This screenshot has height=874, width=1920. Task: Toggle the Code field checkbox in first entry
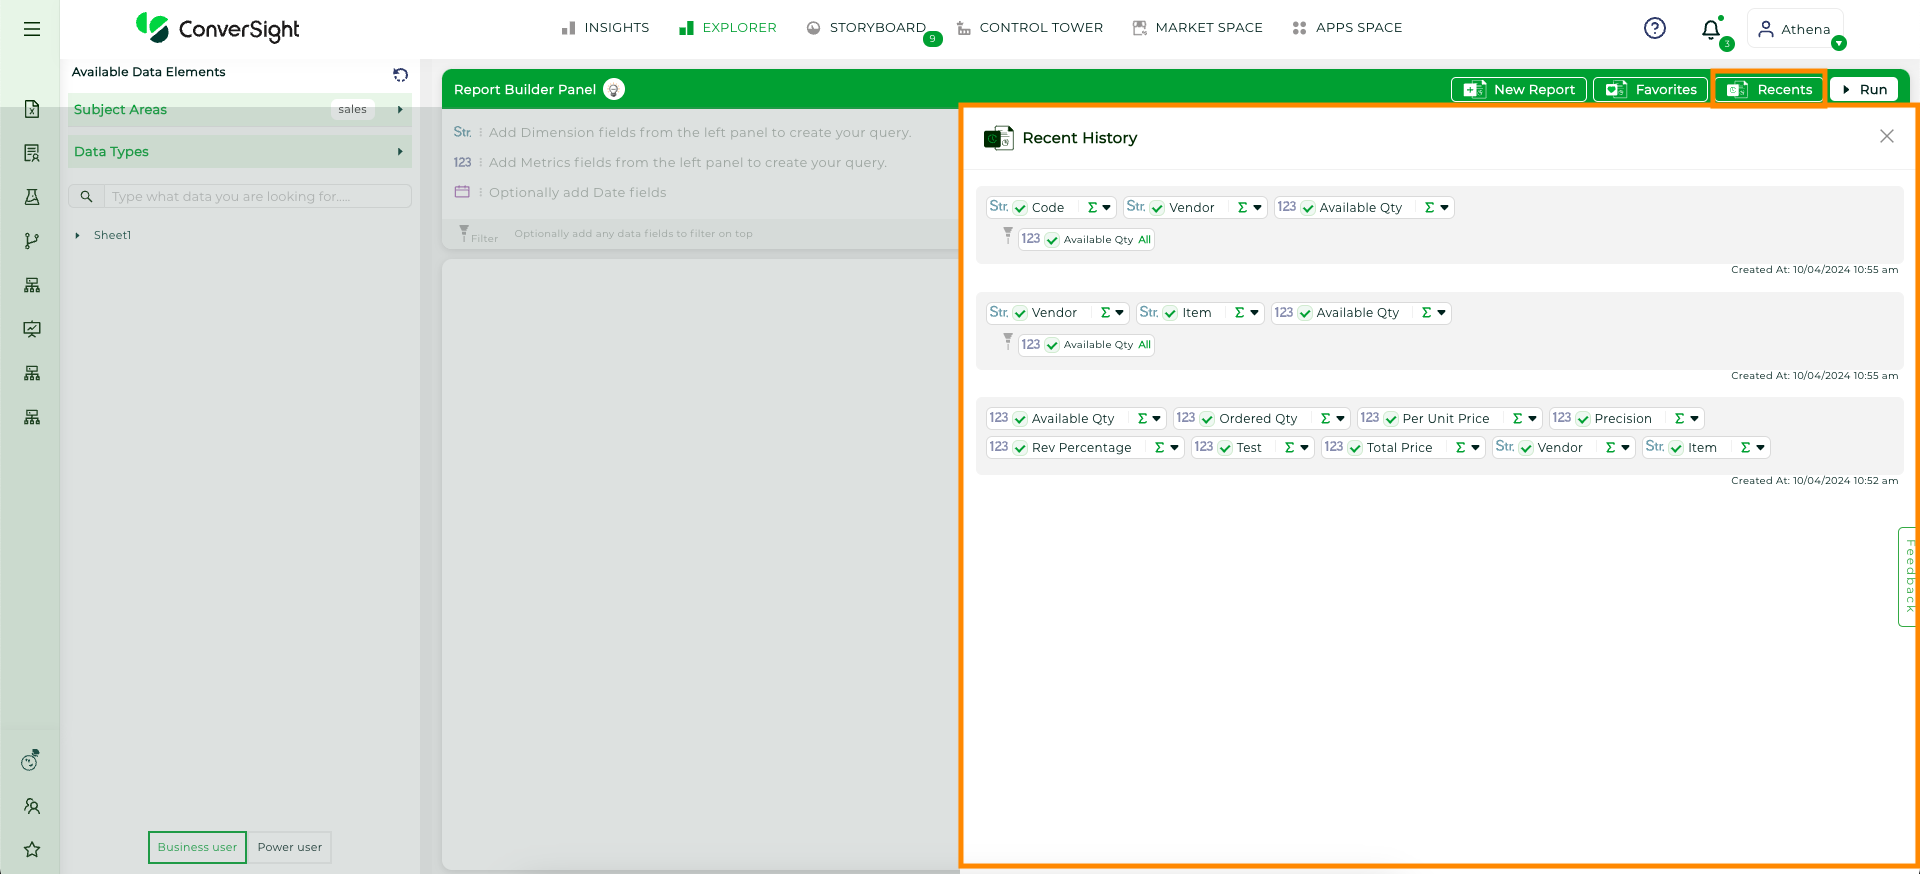1020,208
